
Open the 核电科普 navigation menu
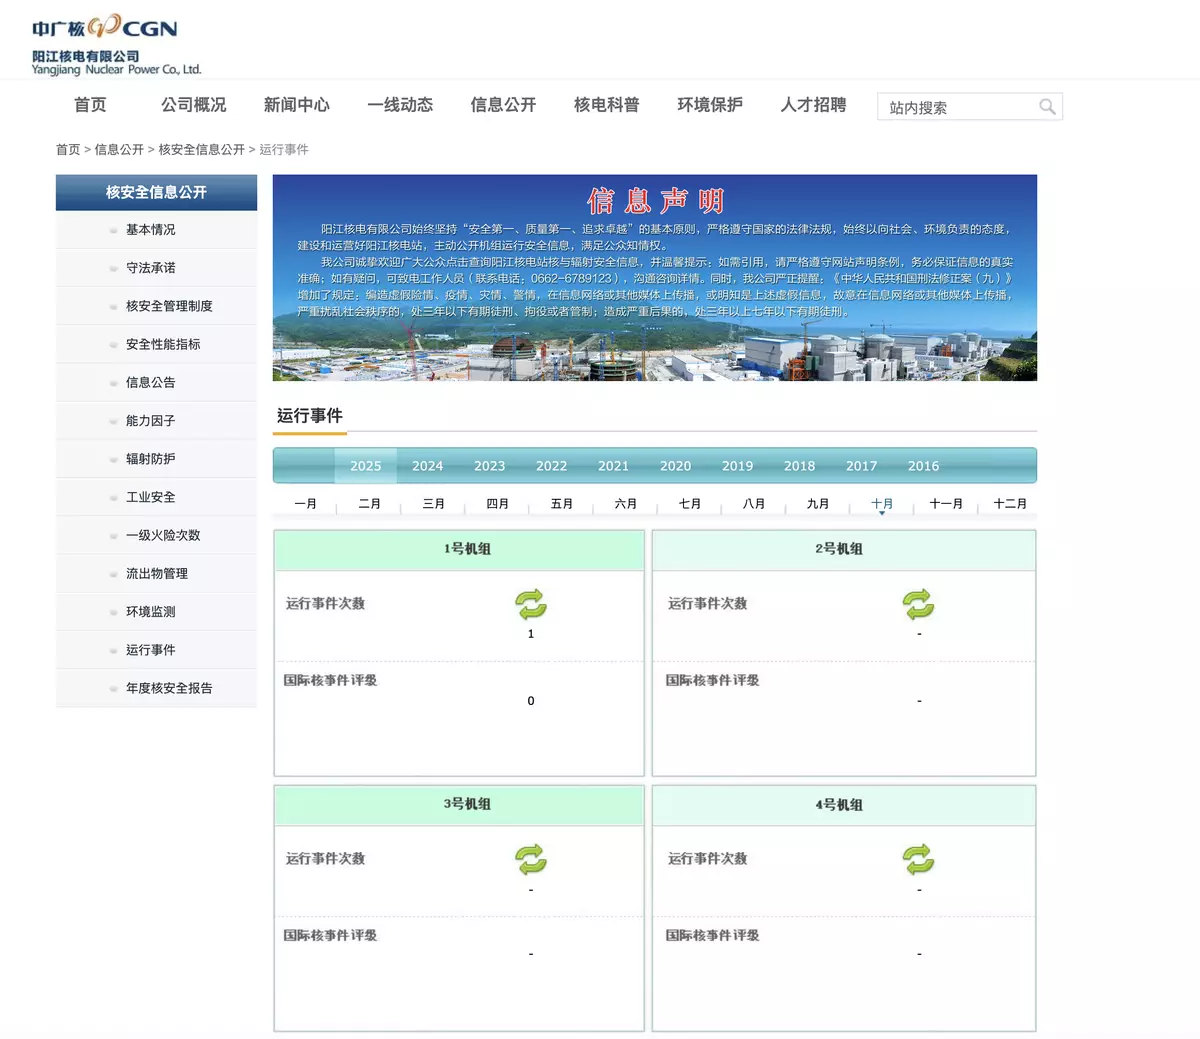(606, 105)
